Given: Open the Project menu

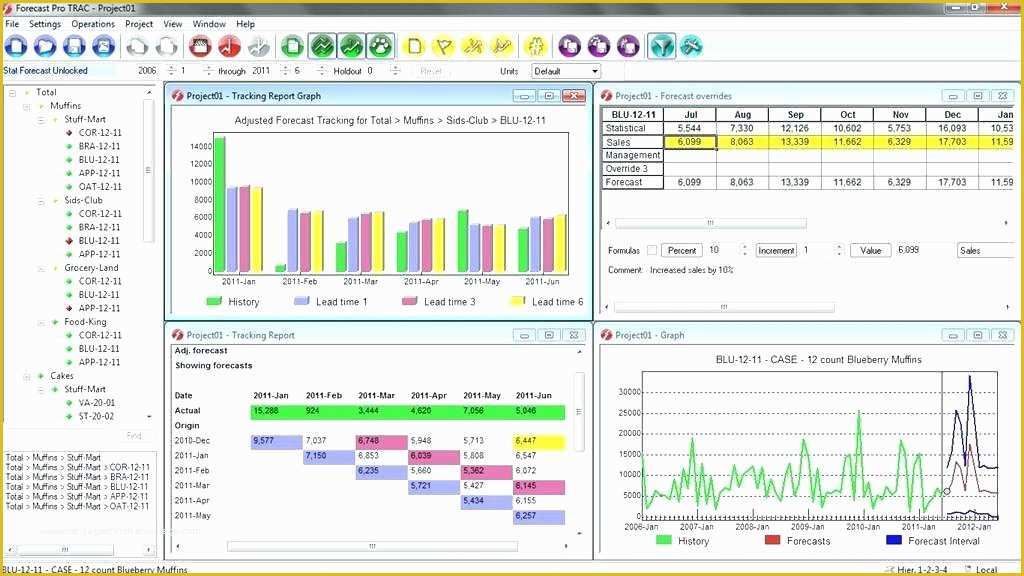Looking at the screenshot, I should [139, 24].
